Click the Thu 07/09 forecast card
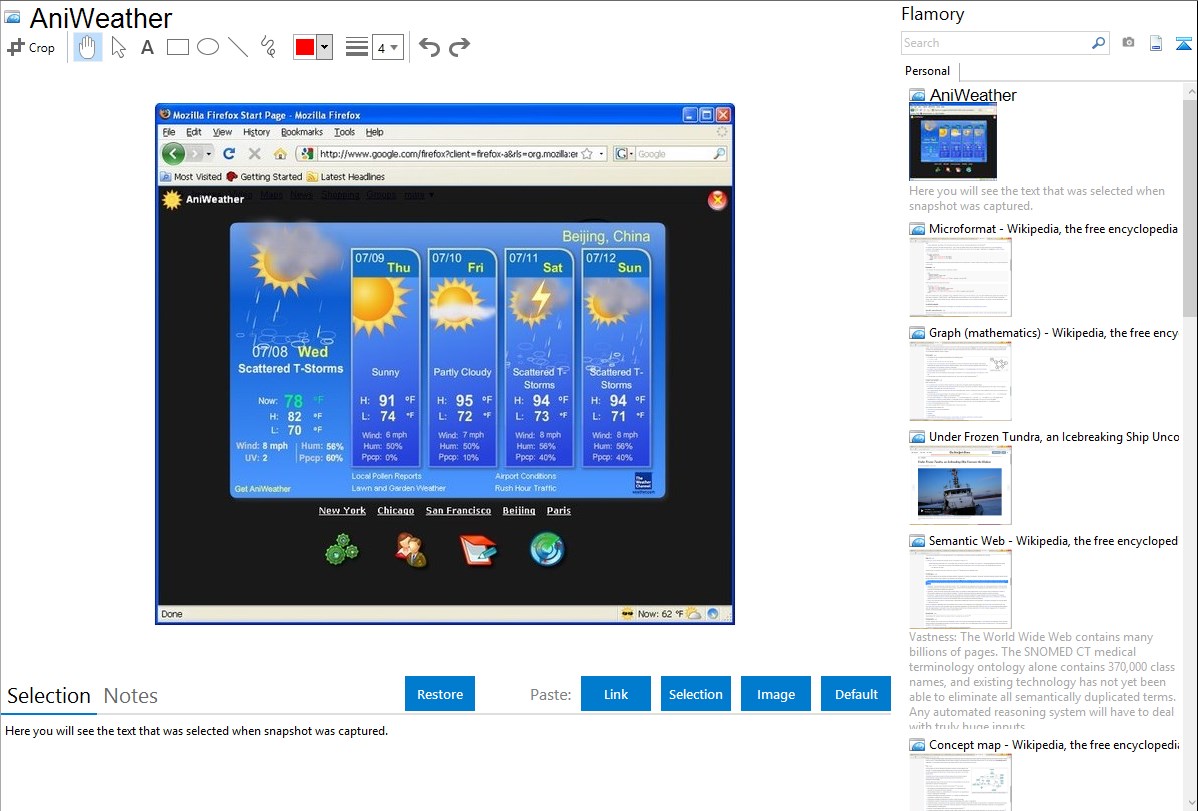This screenshot has width=1198, height=811. pyautogui.click(x=385, y=357)
